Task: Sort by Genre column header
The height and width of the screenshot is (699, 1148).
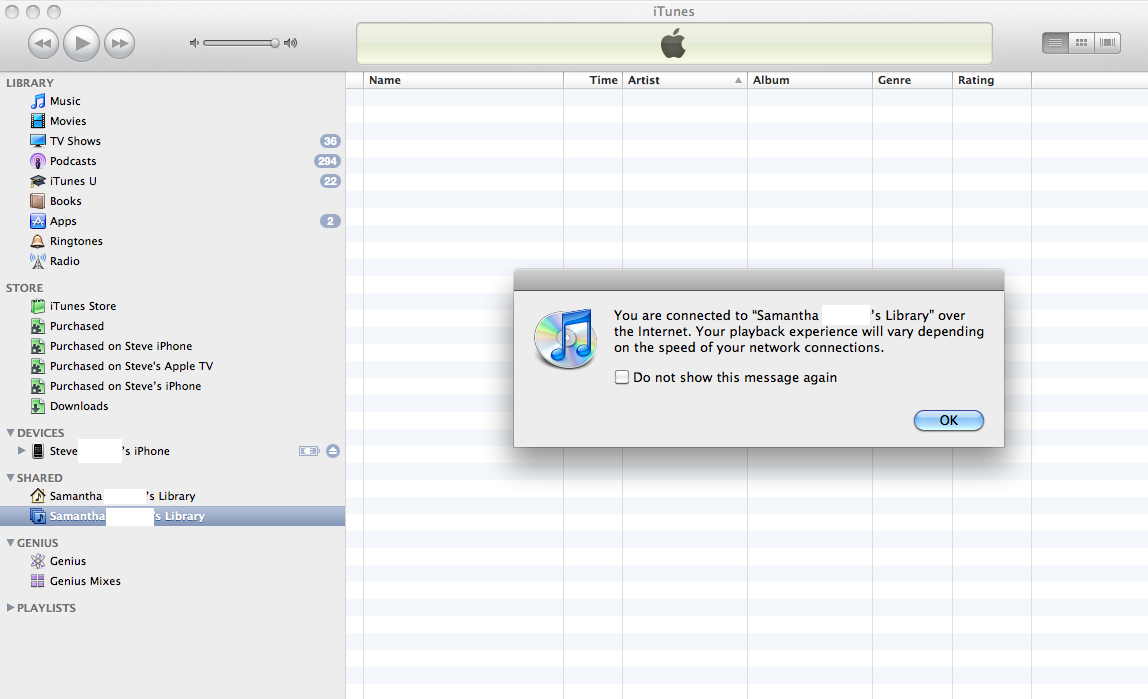Action: [x=912, y=80]
